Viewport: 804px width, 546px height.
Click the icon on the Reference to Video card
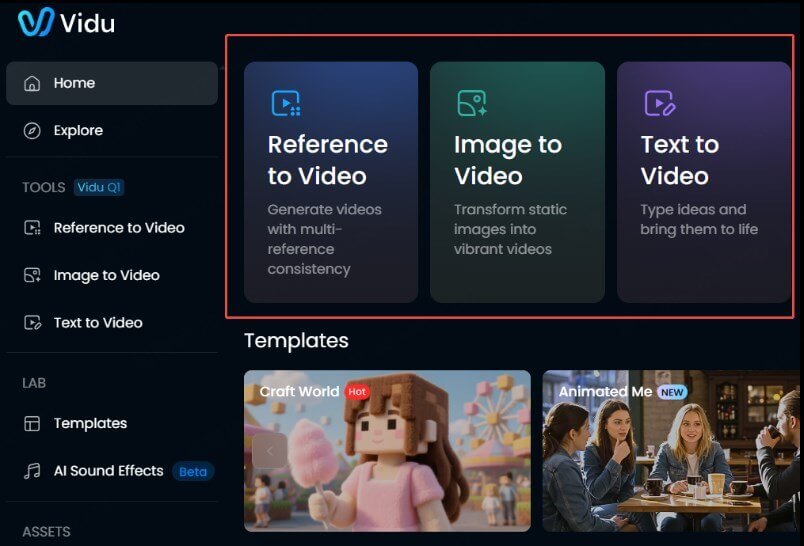pyautogui.click(x=285, y=103)
